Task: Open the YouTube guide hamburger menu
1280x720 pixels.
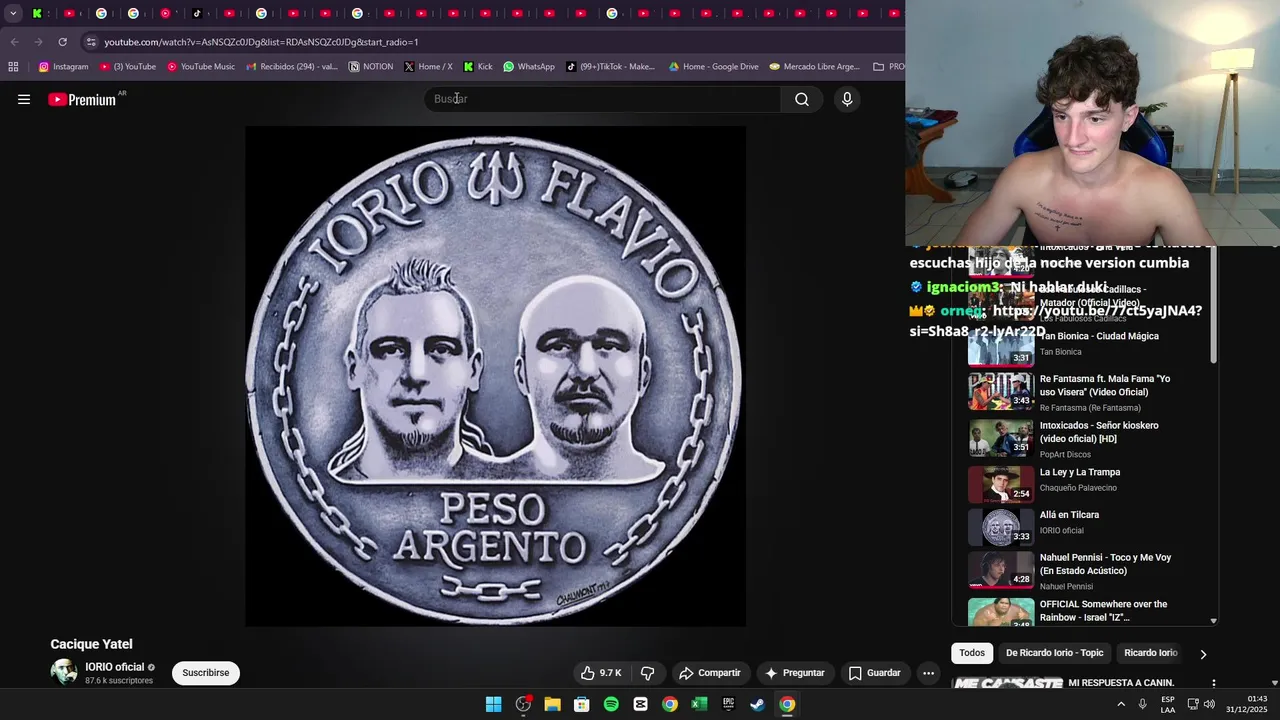Action: [x=24, y=99]
